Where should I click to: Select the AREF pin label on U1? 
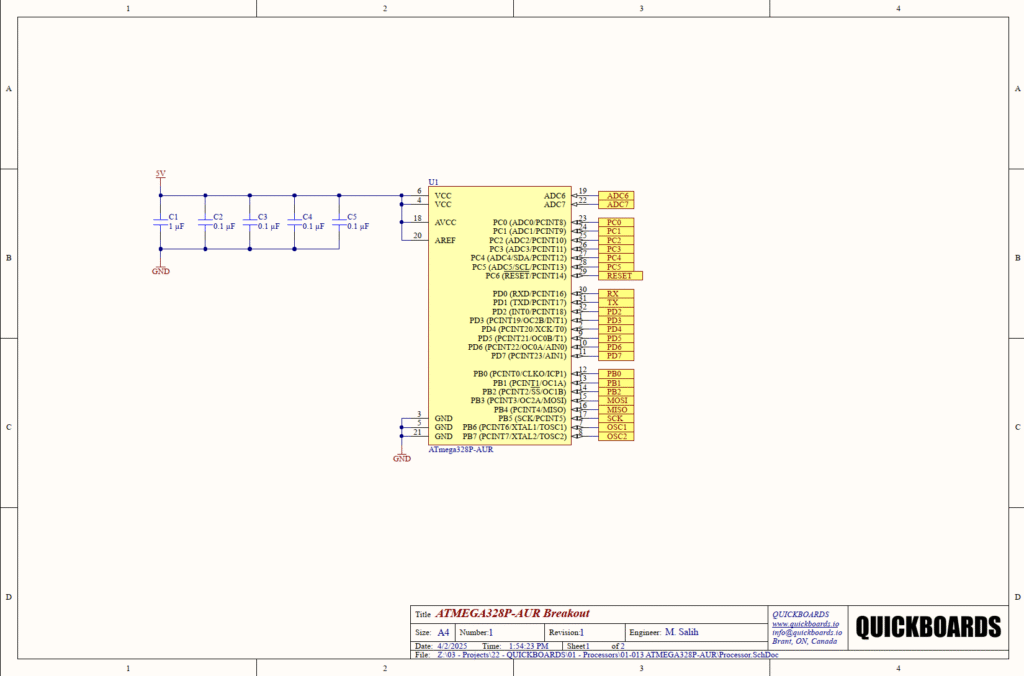pos(446,240)
